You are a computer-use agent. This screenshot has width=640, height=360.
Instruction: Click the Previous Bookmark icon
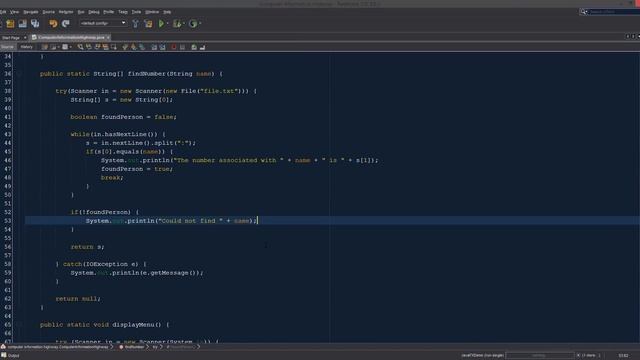pos(125,47)
